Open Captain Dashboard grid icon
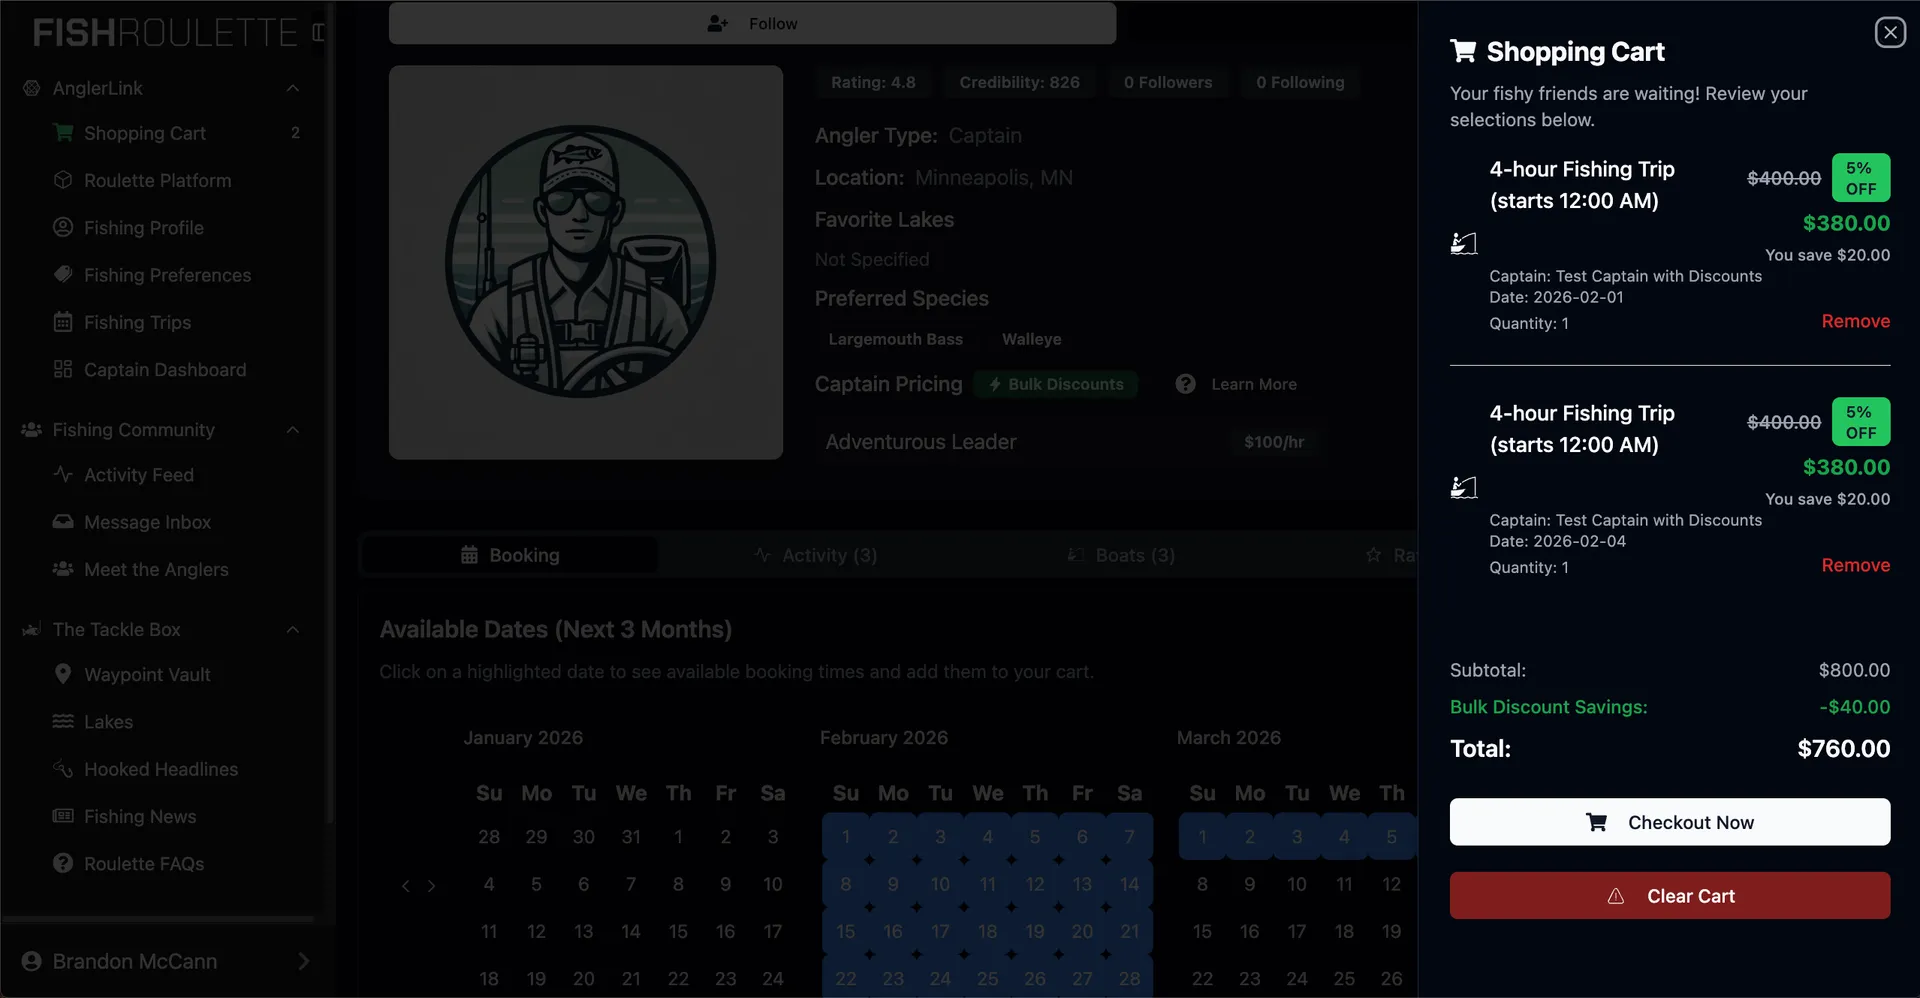Screen dimensions: 1920x998 63,370
